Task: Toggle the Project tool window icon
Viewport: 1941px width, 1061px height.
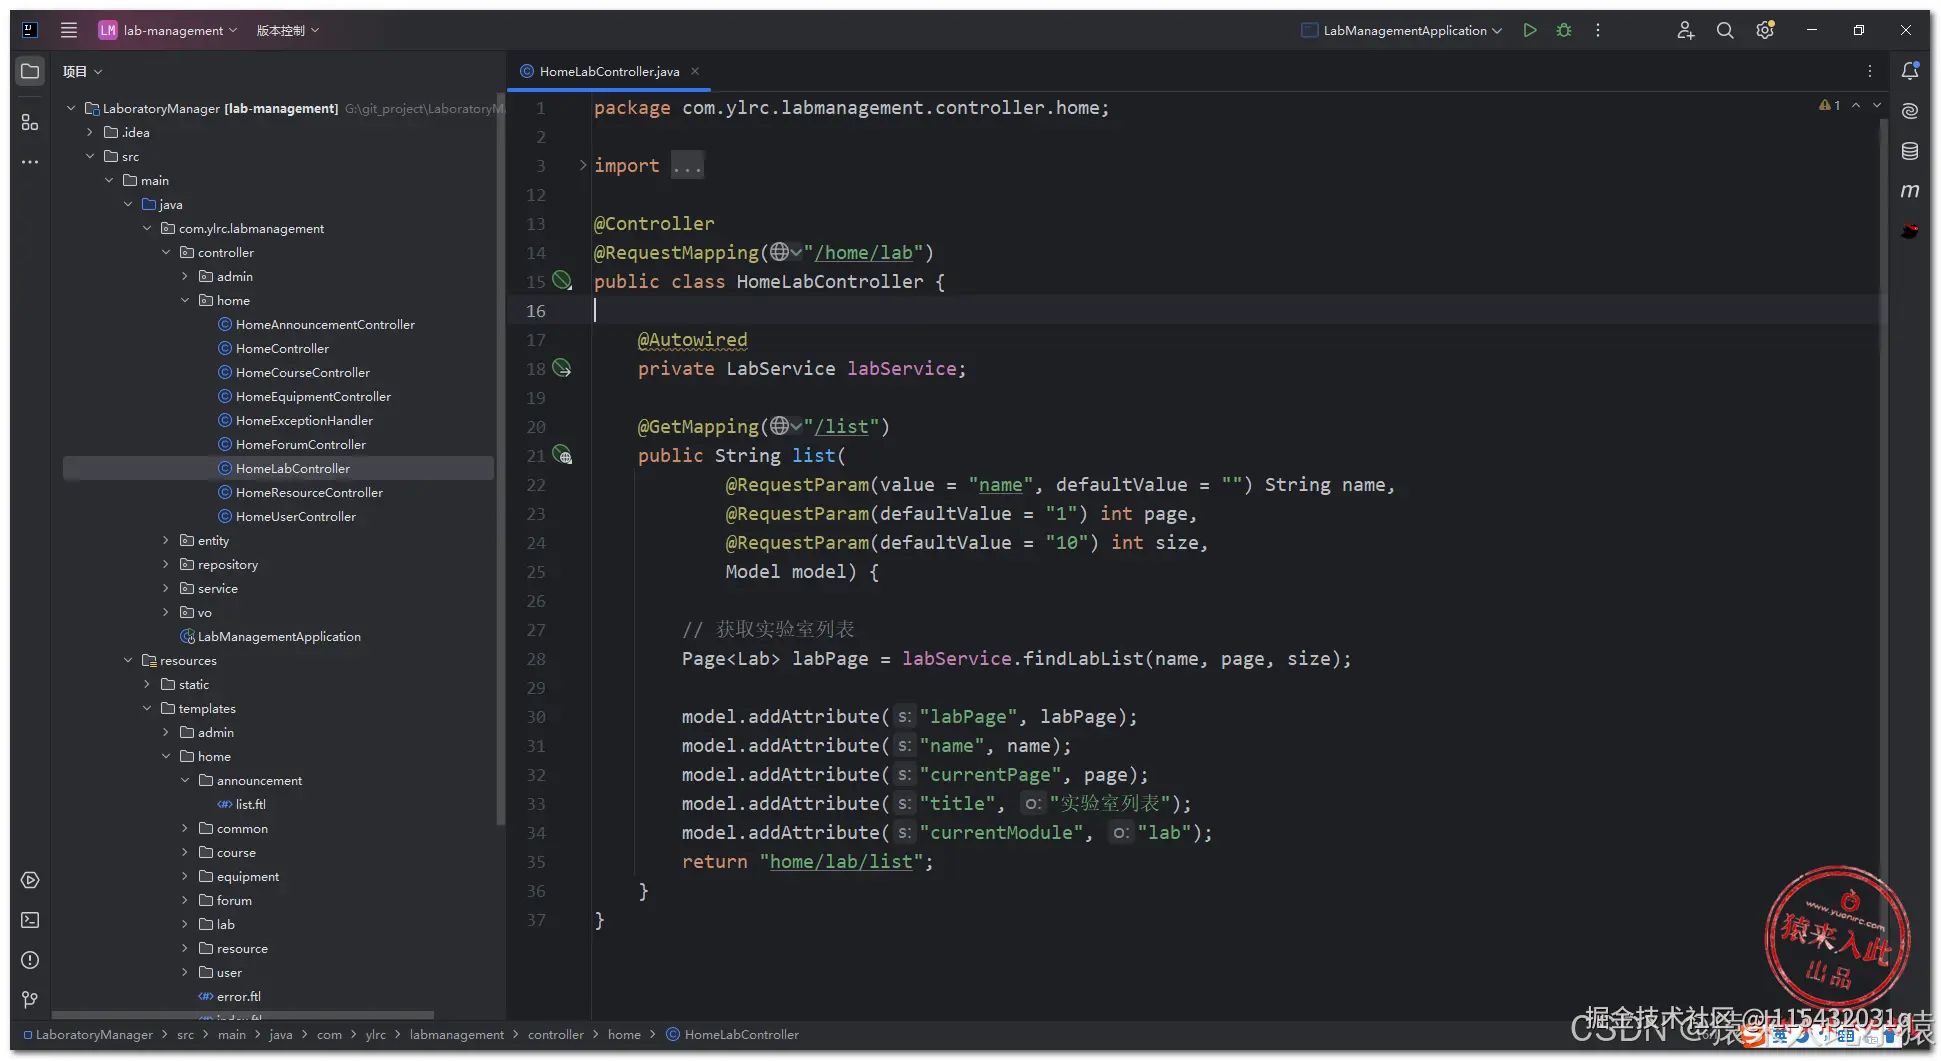Action: tap(30, 71)
